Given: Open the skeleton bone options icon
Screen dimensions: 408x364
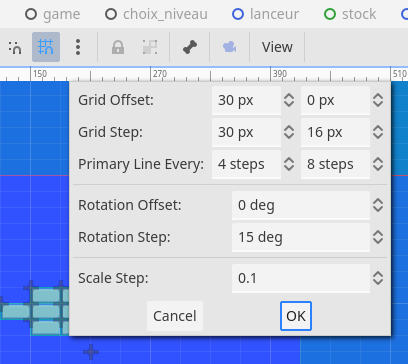Looking at the screenshot, I should point(190,47).
